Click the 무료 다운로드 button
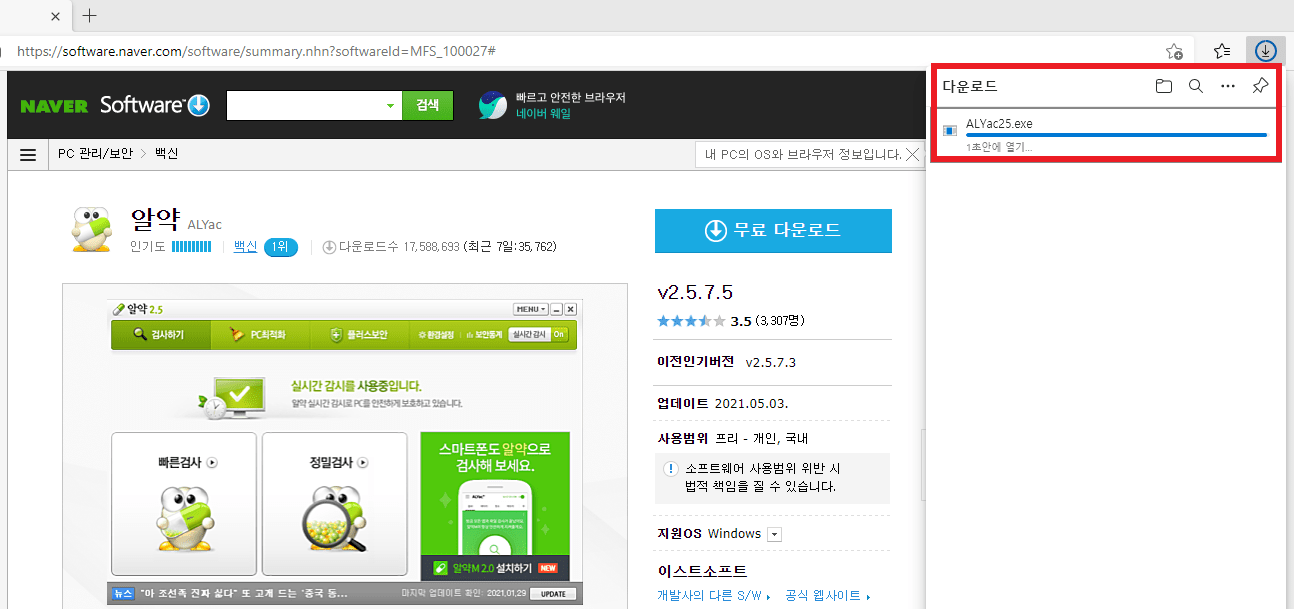 click(x=773, y=231)
